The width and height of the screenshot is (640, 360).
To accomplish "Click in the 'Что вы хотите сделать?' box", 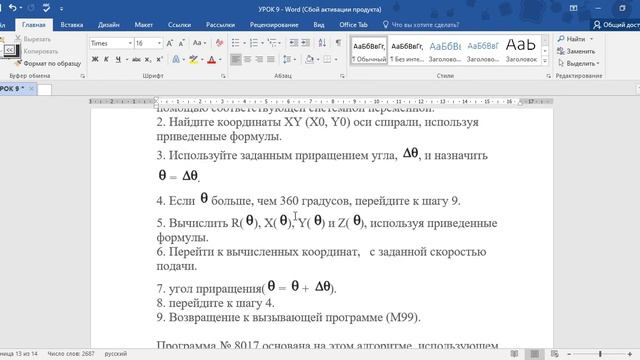I will point(420,25).
